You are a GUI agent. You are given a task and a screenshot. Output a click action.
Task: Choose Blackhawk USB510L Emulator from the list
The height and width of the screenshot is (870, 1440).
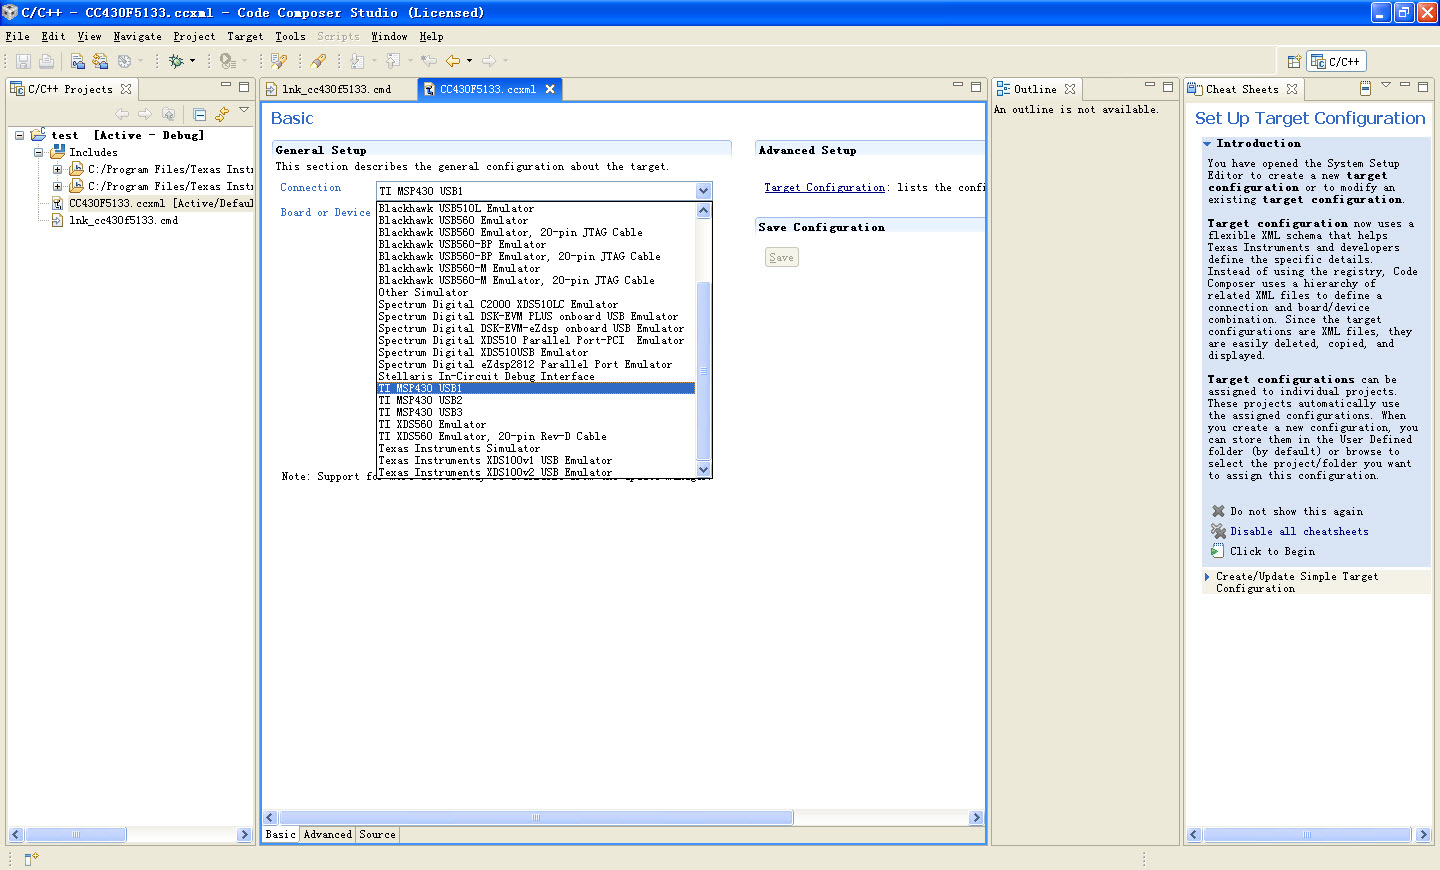456,208
